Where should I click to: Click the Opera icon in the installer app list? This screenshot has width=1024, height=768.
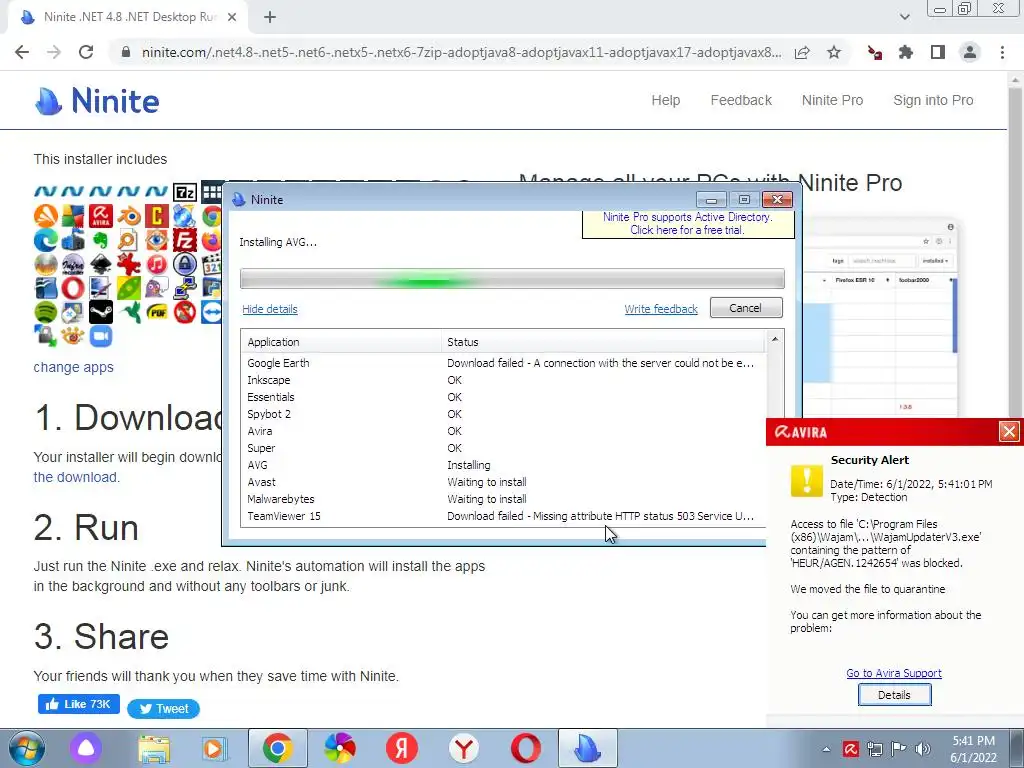(73, 288)
